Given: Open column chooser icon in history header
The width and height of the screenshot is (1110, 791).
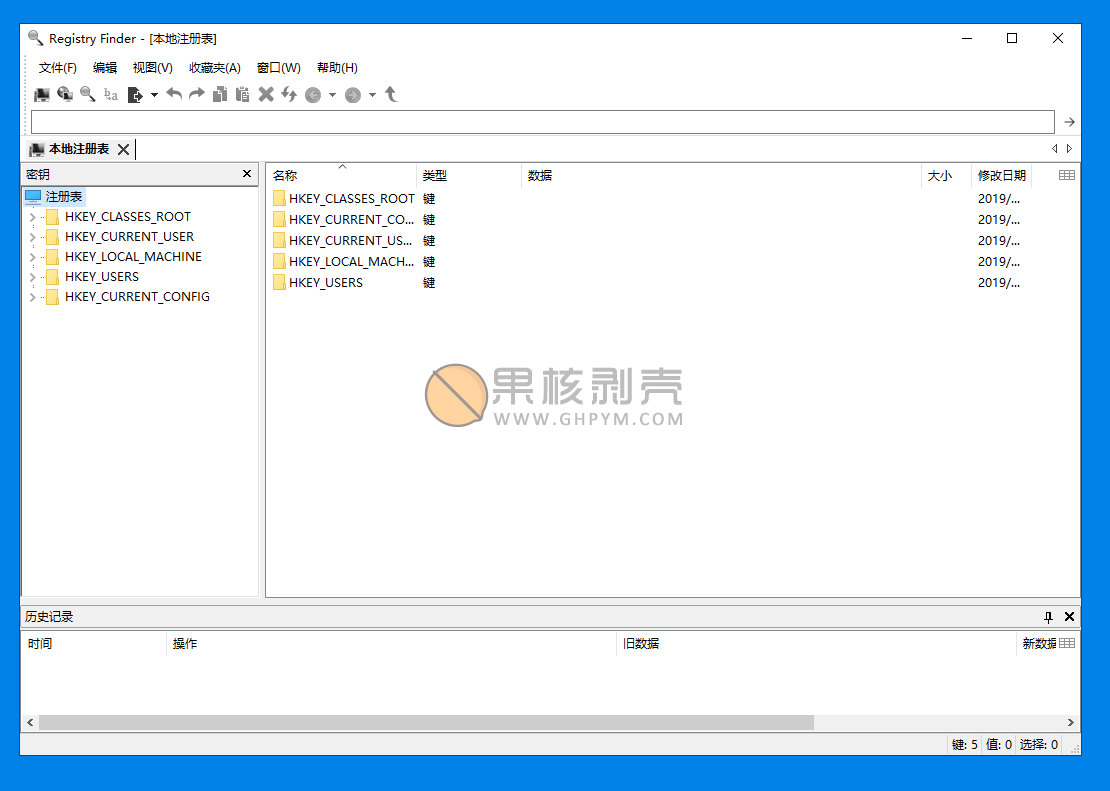Looking at the screenshot, I should 1067,643.
